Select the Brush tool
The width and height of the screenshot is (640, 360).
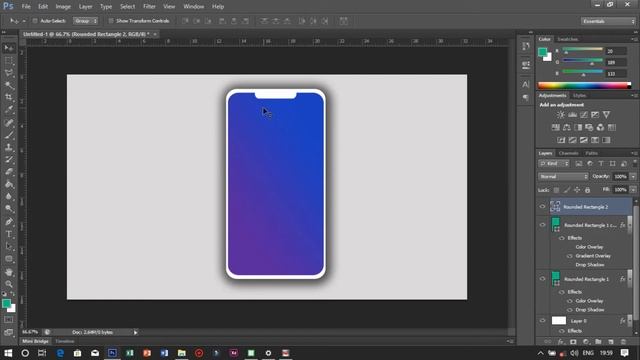click(9, 135)
